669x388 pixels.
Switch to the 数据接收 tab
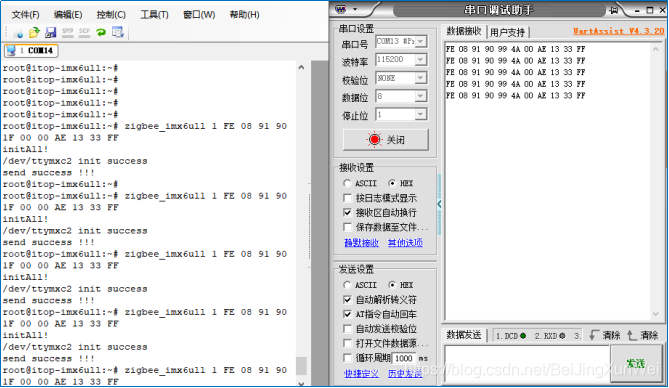pos(464,31)
